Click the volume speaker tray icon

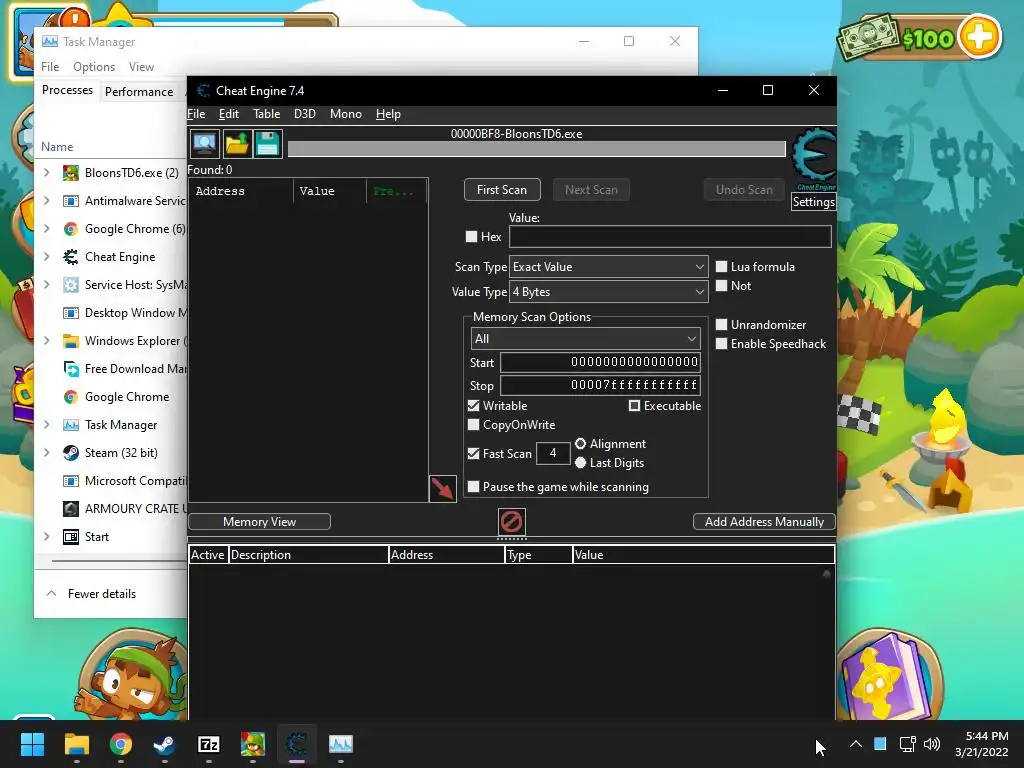click(x=932, y=744)
